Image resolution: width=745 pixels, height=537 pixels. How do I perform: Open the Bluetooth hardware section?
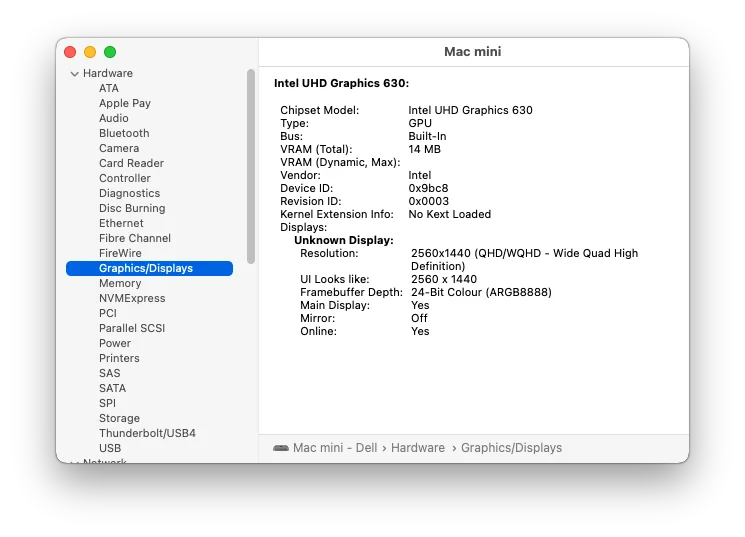click(124, 133)
